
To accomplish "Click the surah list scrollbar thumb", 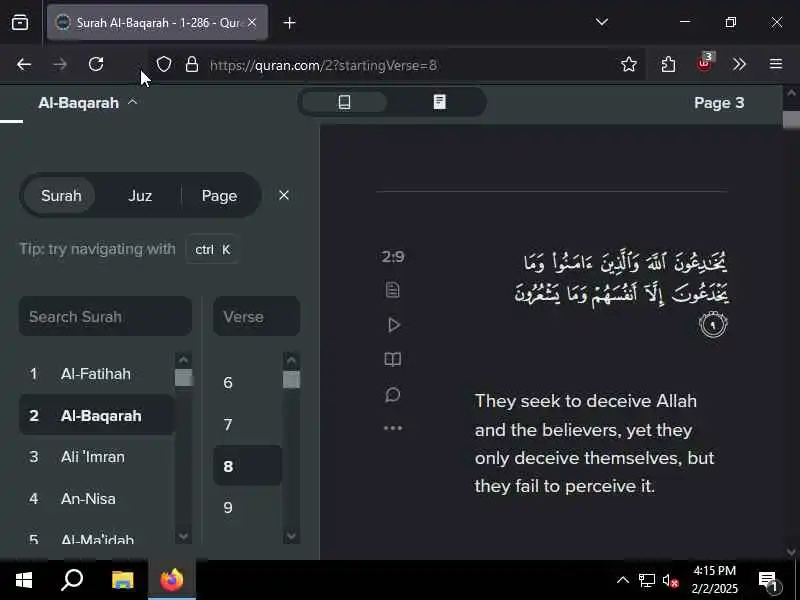I will (184, 378).
